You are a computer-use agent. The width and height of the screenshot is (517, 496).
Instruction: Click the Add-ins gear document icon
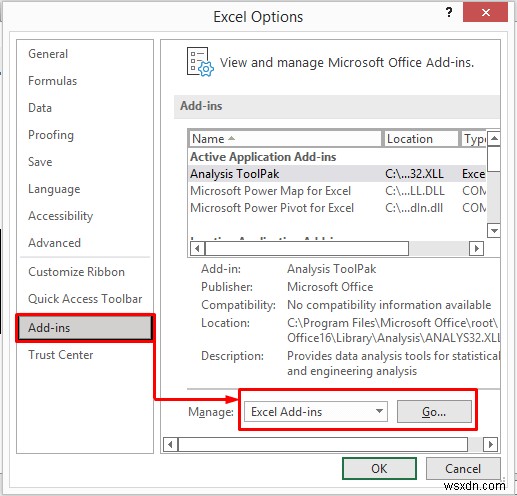[x=200, y=62]
